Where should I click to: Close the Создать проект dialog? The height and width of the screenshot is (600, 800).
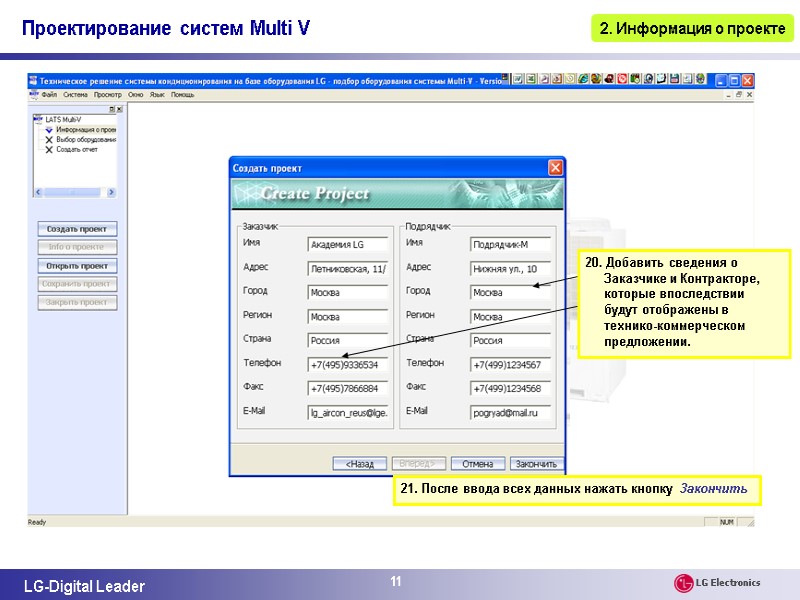tap(555, 168)
